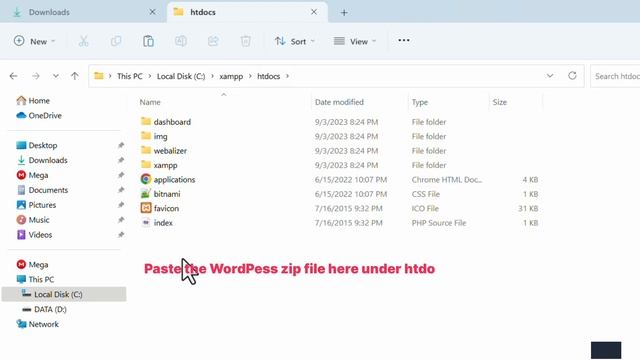Close the Downloads tab

[x=152, y=12]
